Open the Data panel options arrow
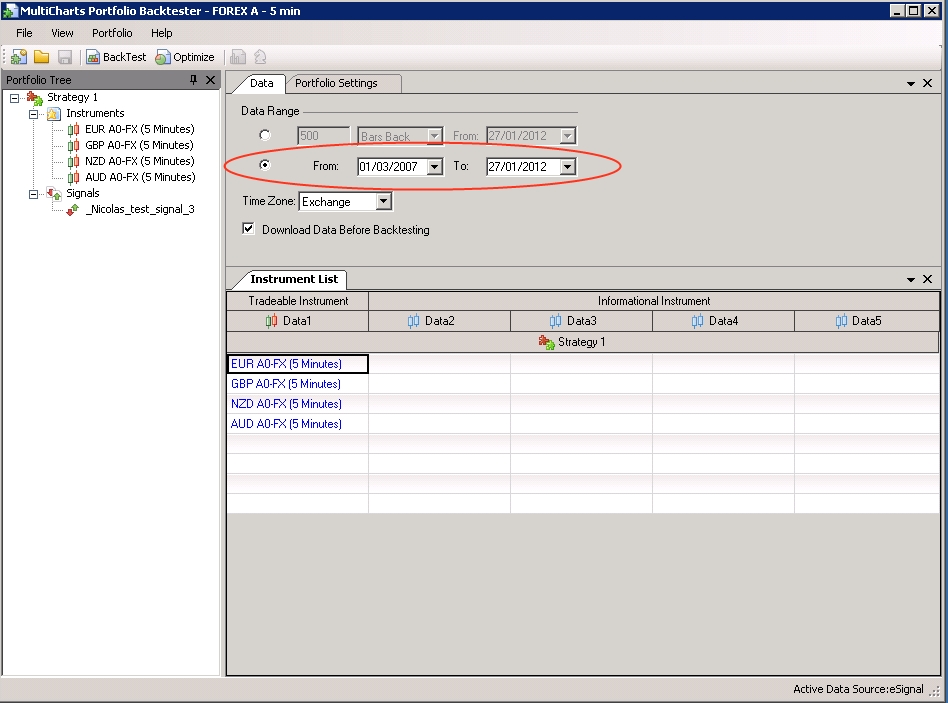This screenshot has height=703, width=948. (911, 83)
